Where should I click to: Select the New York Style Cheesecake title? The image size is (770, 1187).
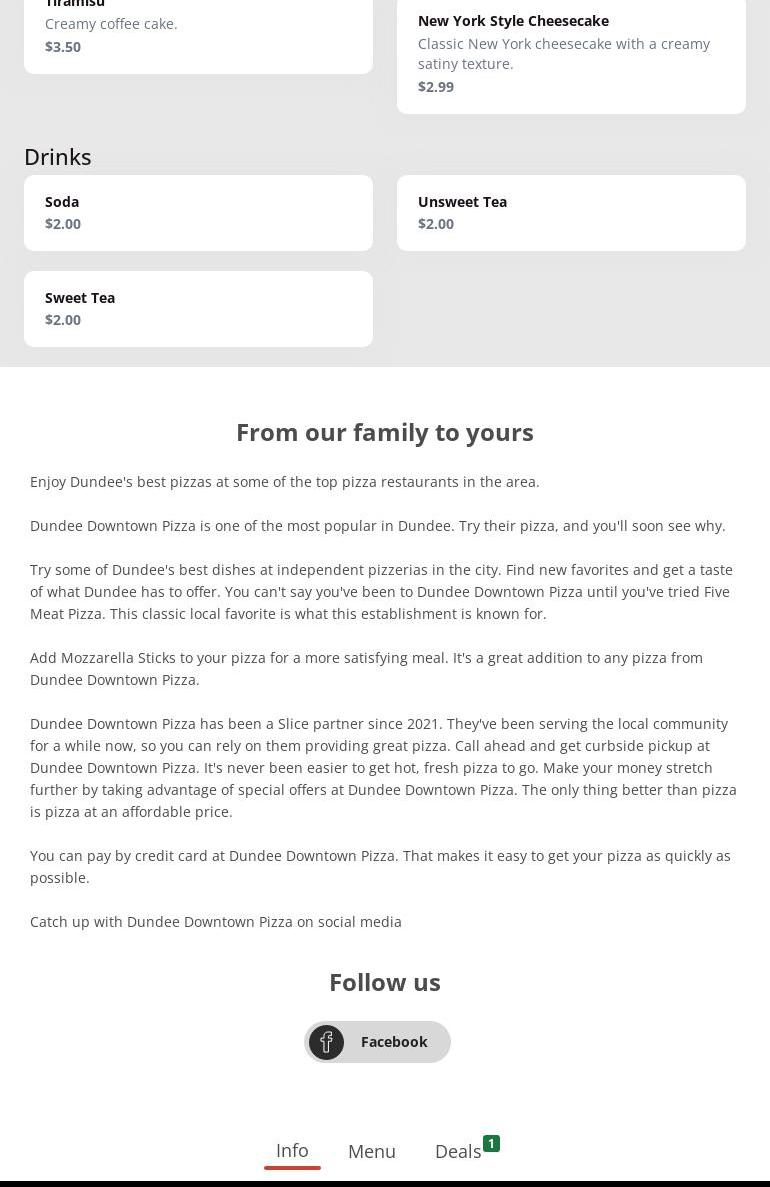click(x=513, y=21)
